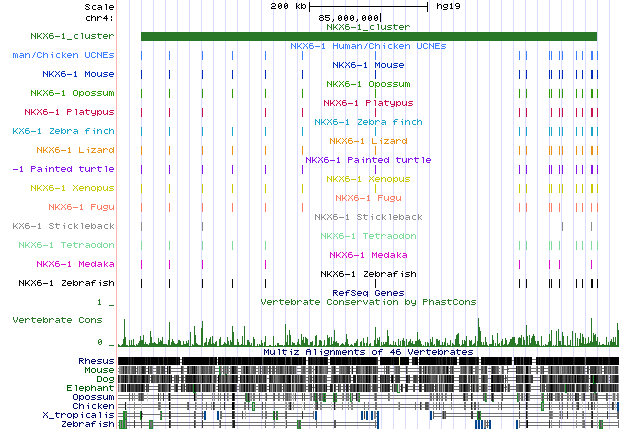The width and height of the screenshot is (620, 429).
Task: Select the X_tropicalis alignment row label
Action: 78,415
